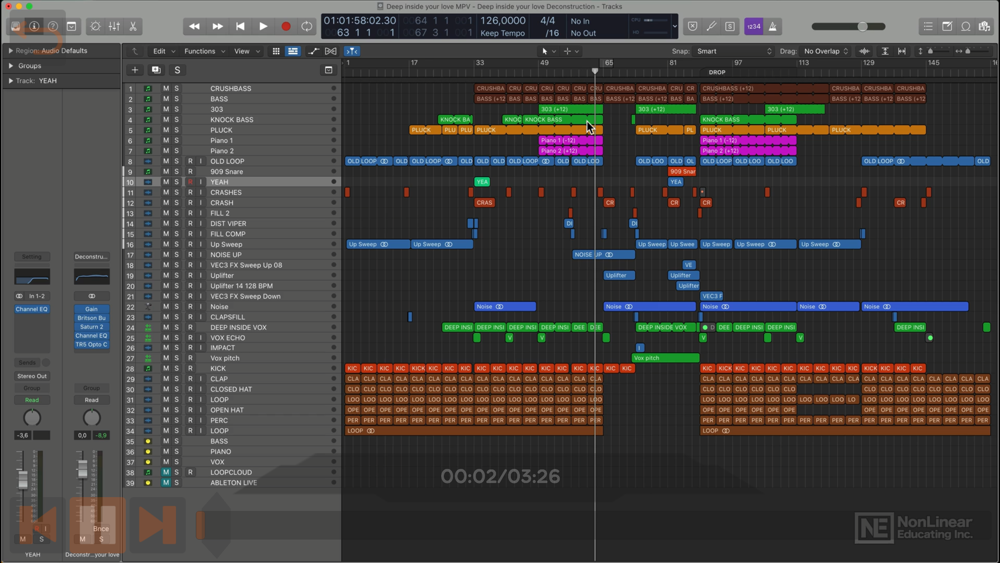
Task: Toggle the Count-in 1234 button
Action: tap(754, 26)
